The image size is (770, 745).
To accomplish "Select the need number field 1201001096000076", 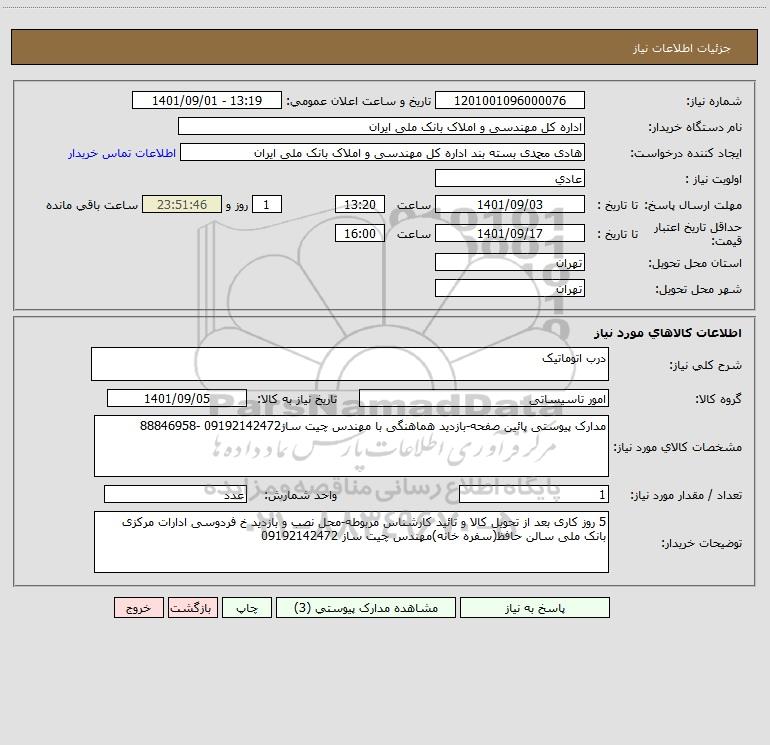I will 510,100.
